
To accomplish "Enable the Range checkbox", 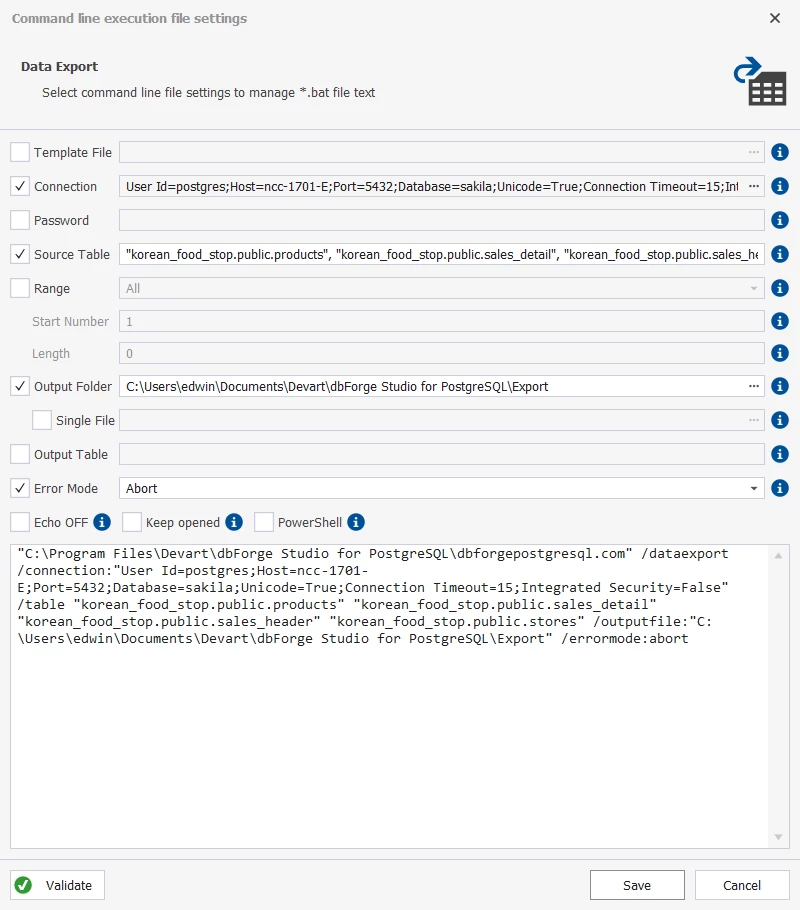I will point(20,288).
